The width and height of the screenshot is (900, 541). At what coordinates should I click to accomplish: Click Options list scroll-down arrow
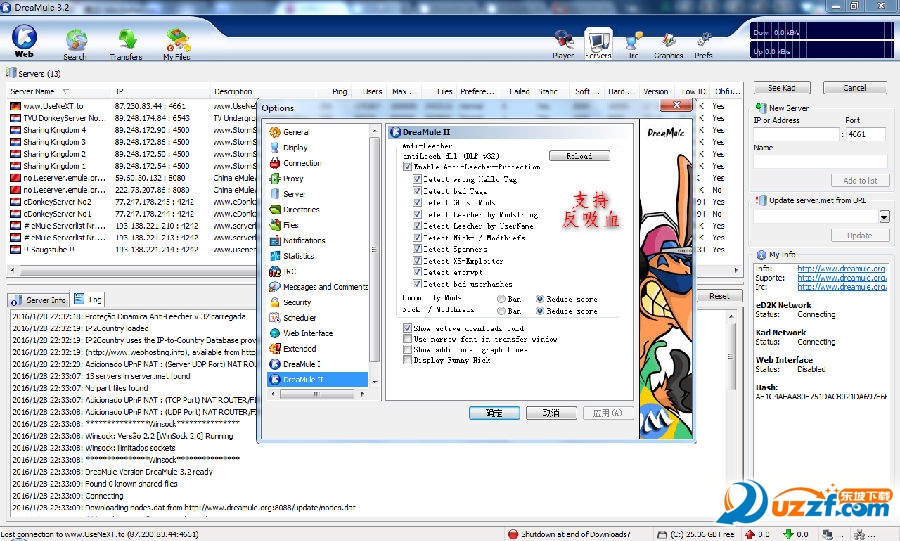coord(375,381)
